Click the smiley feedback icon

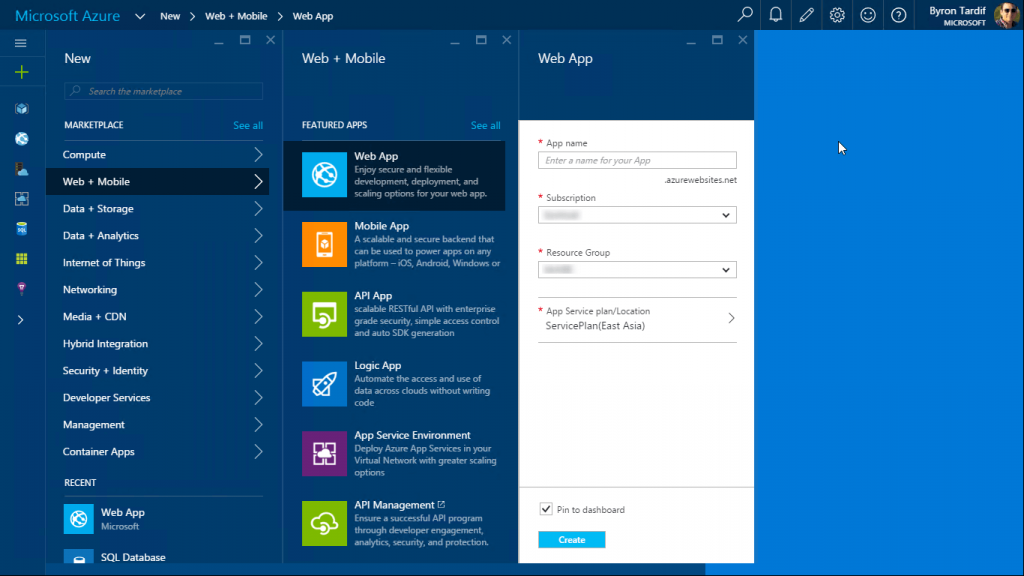click(868, 14)
